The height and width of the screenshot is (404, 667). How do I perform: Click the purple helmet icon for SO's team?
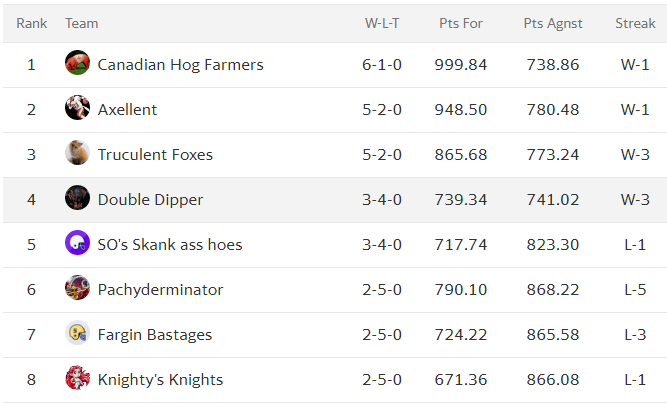coord(77,242)
